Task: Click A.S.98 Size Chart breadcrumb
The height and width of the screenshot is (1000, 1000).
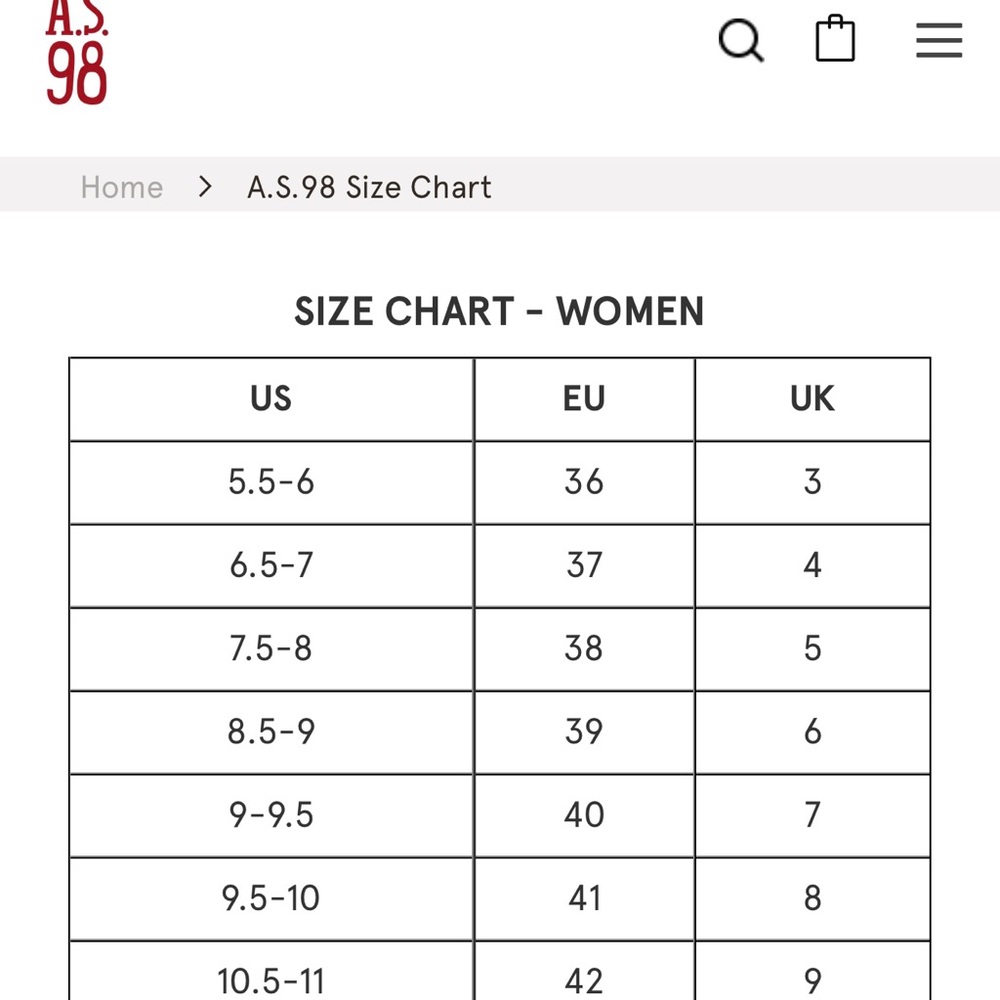Action: 369,187
